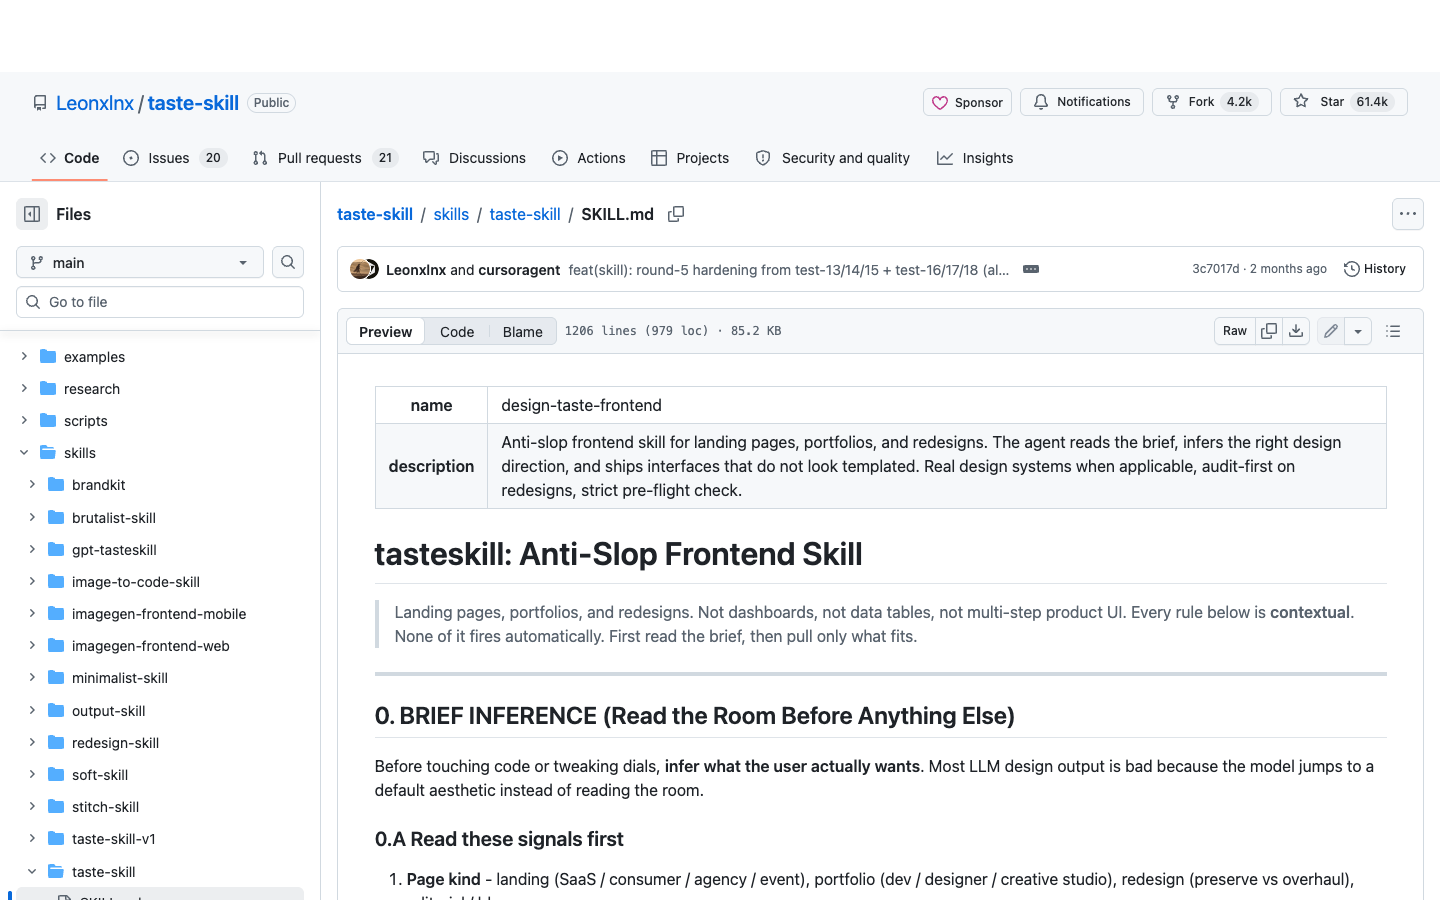Screen dimensions: 1440x900
Task: Expand the gpt-tasteskill folder chevron
Action: [x=32, y=550]
